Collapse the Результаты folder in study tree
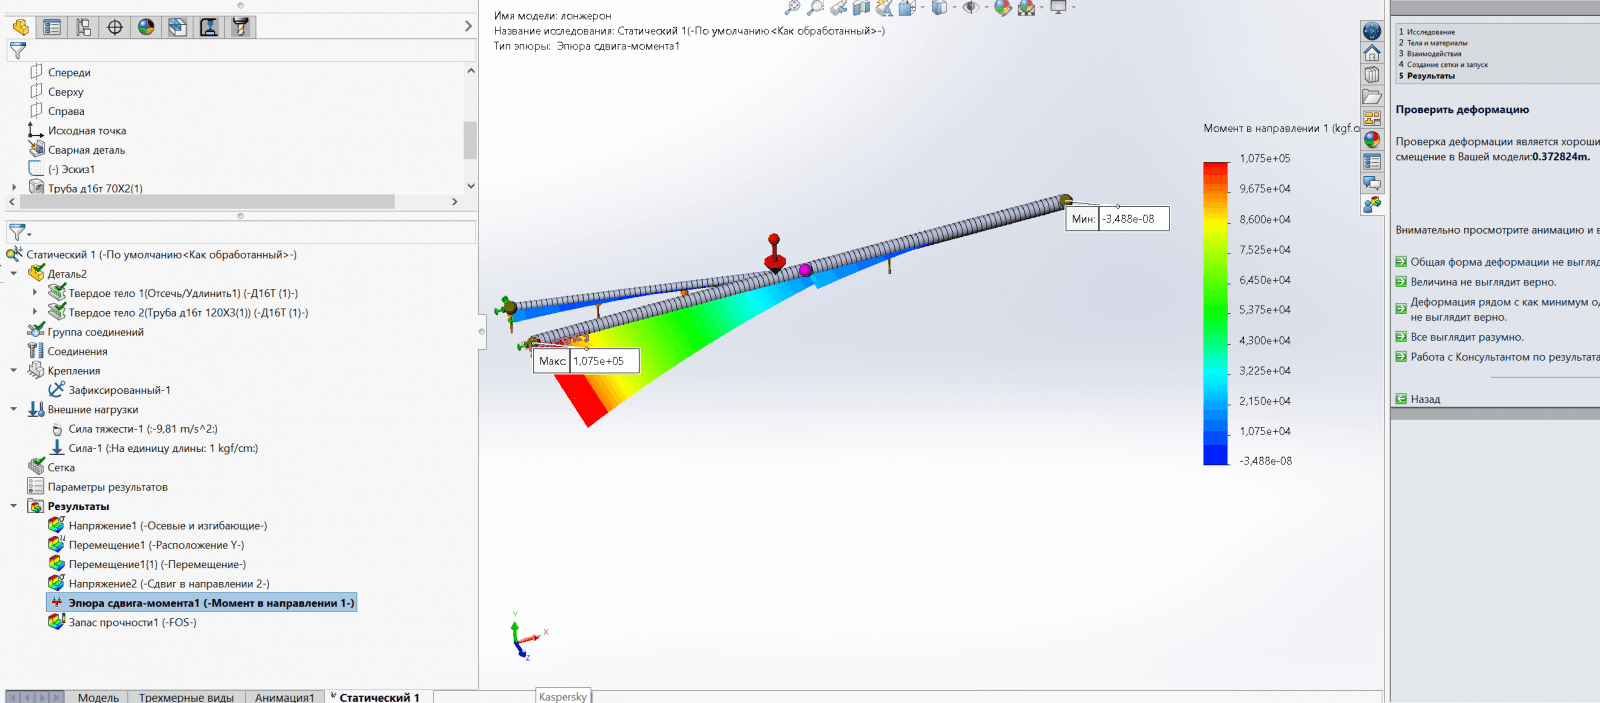The width and height of the screenshot is (1600, 703). tap(13, 506)
